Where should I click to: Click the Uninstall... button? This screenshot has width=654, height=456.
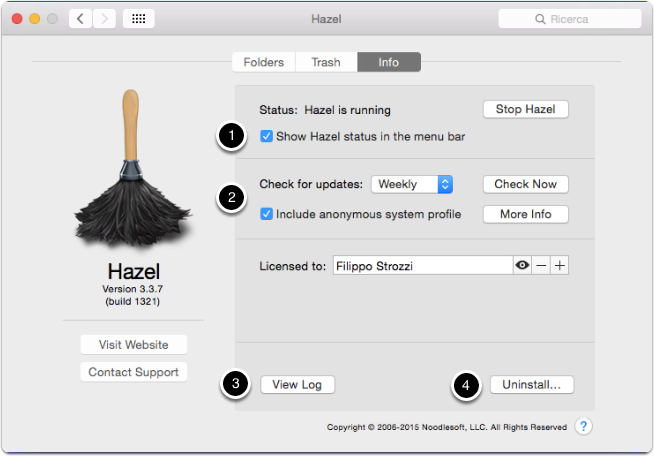[x=532, y=384]
